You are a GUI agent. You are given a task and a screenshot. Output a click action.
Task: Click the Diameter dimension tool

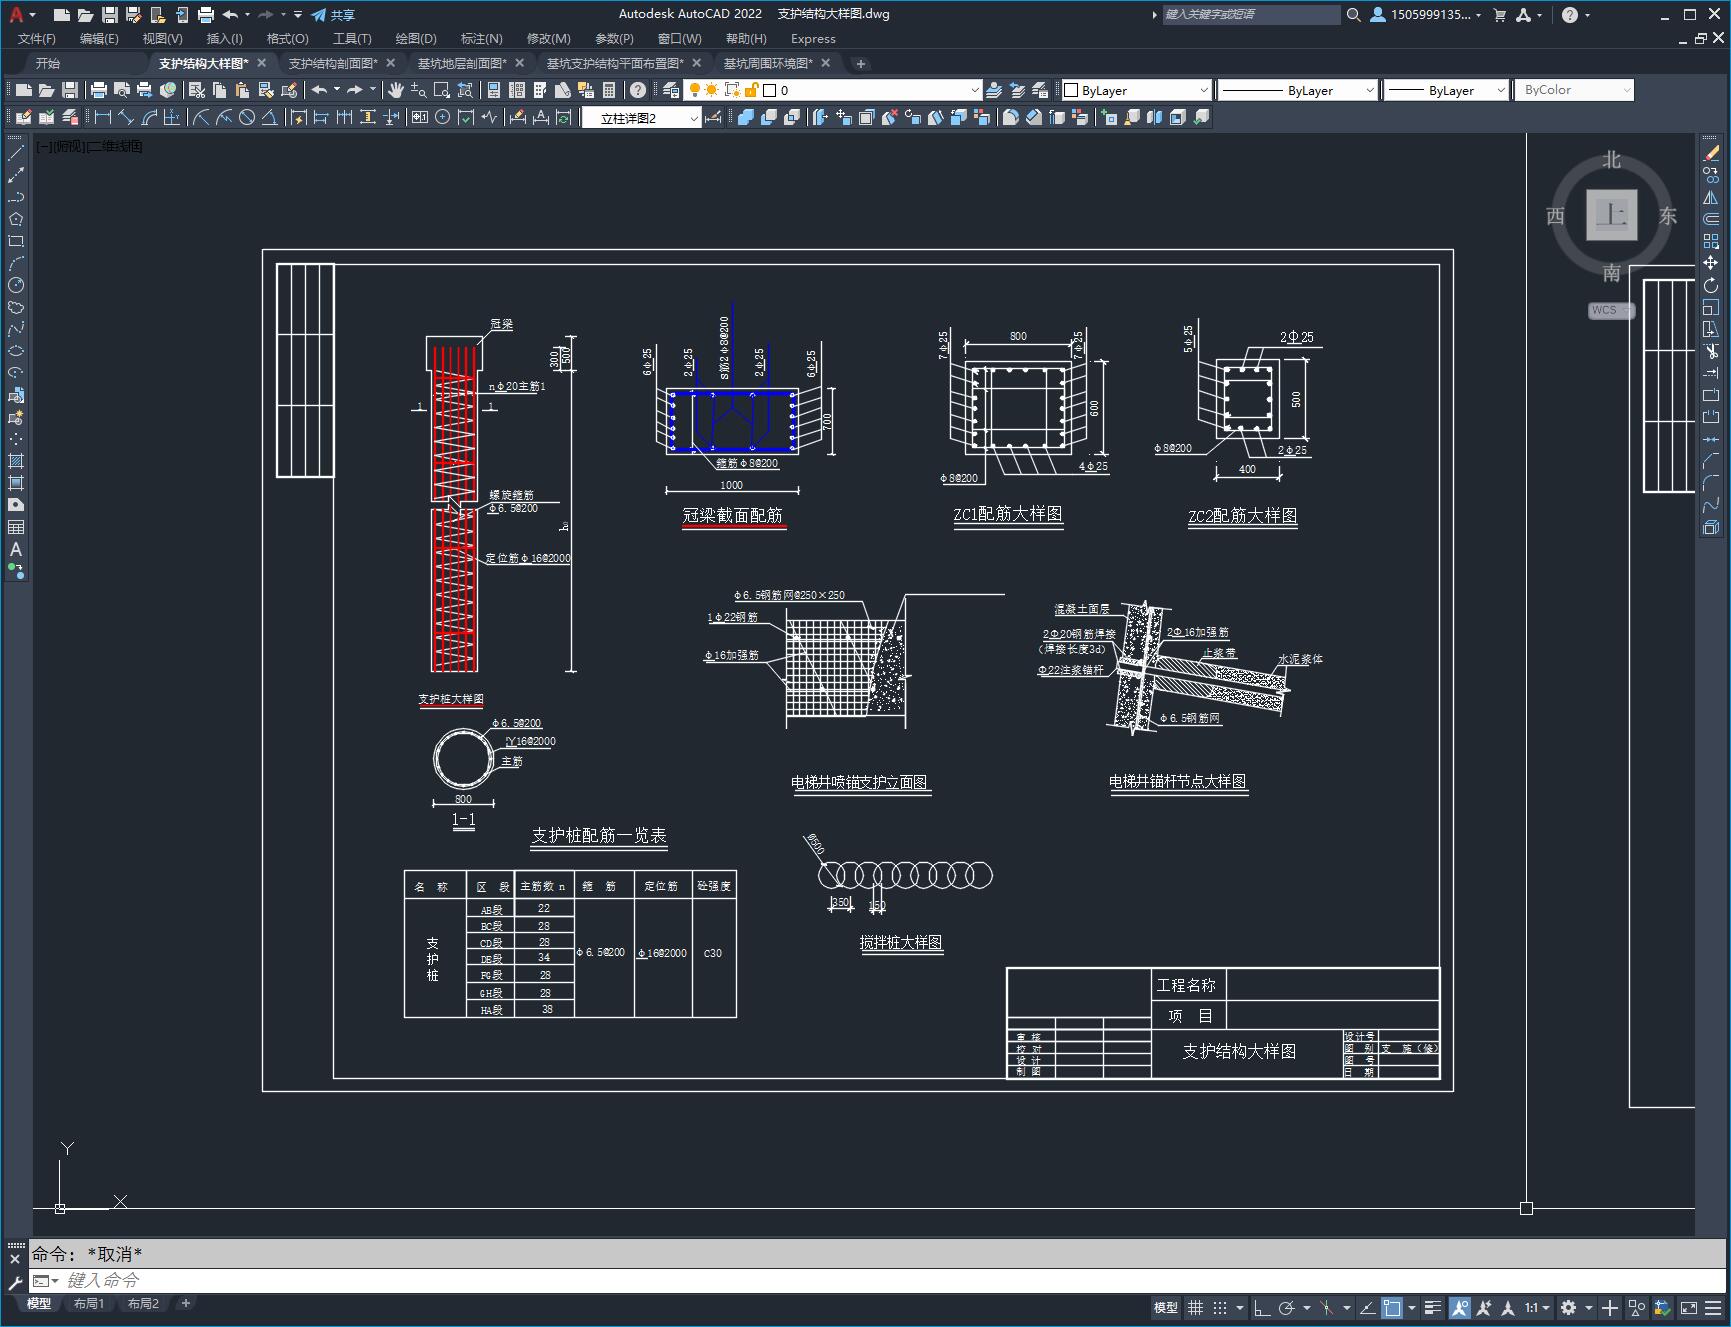(246, 117)
